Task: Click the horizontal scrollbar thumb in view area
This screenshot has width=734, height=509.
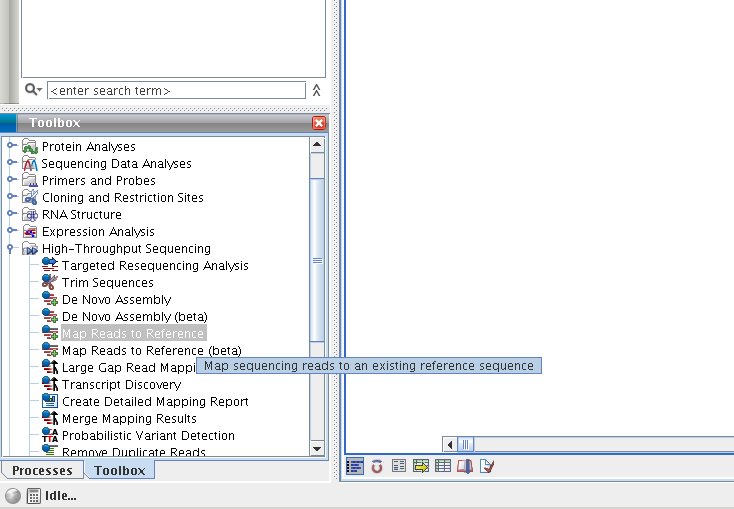Action: (466, 444)
